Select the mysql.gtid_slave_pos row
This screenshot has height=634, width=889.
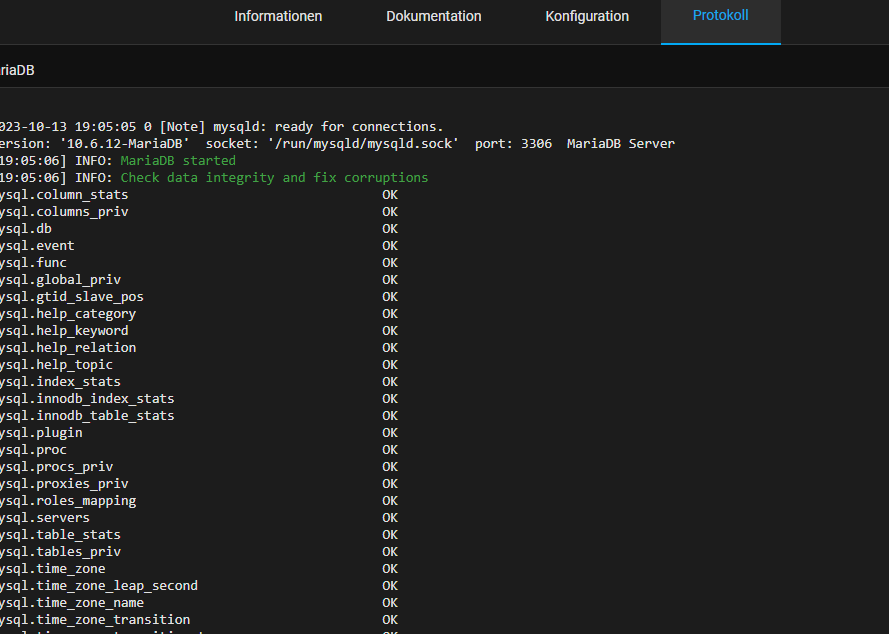point(199,297)
